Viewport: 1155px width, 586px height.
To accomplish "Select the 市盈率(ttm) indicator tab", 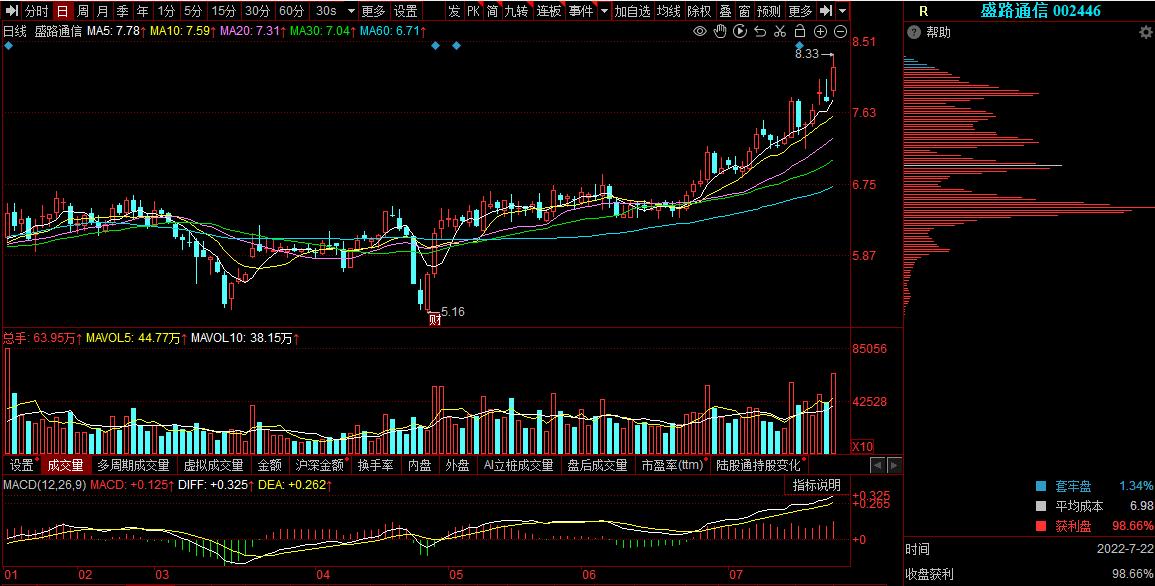I will [x=672, y=465].
